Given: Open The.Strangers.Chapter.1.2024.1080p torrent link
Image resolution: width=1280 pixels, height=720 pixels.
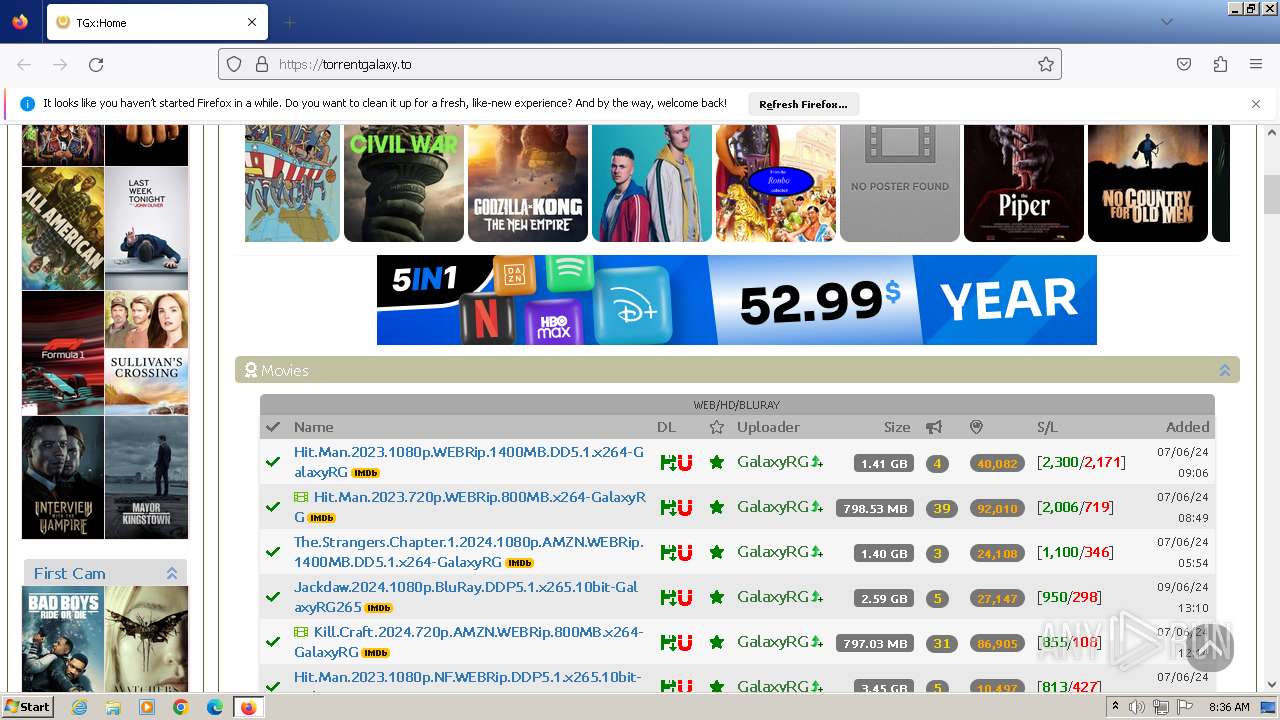Looking at the screenshot, I should coord(469,552).
